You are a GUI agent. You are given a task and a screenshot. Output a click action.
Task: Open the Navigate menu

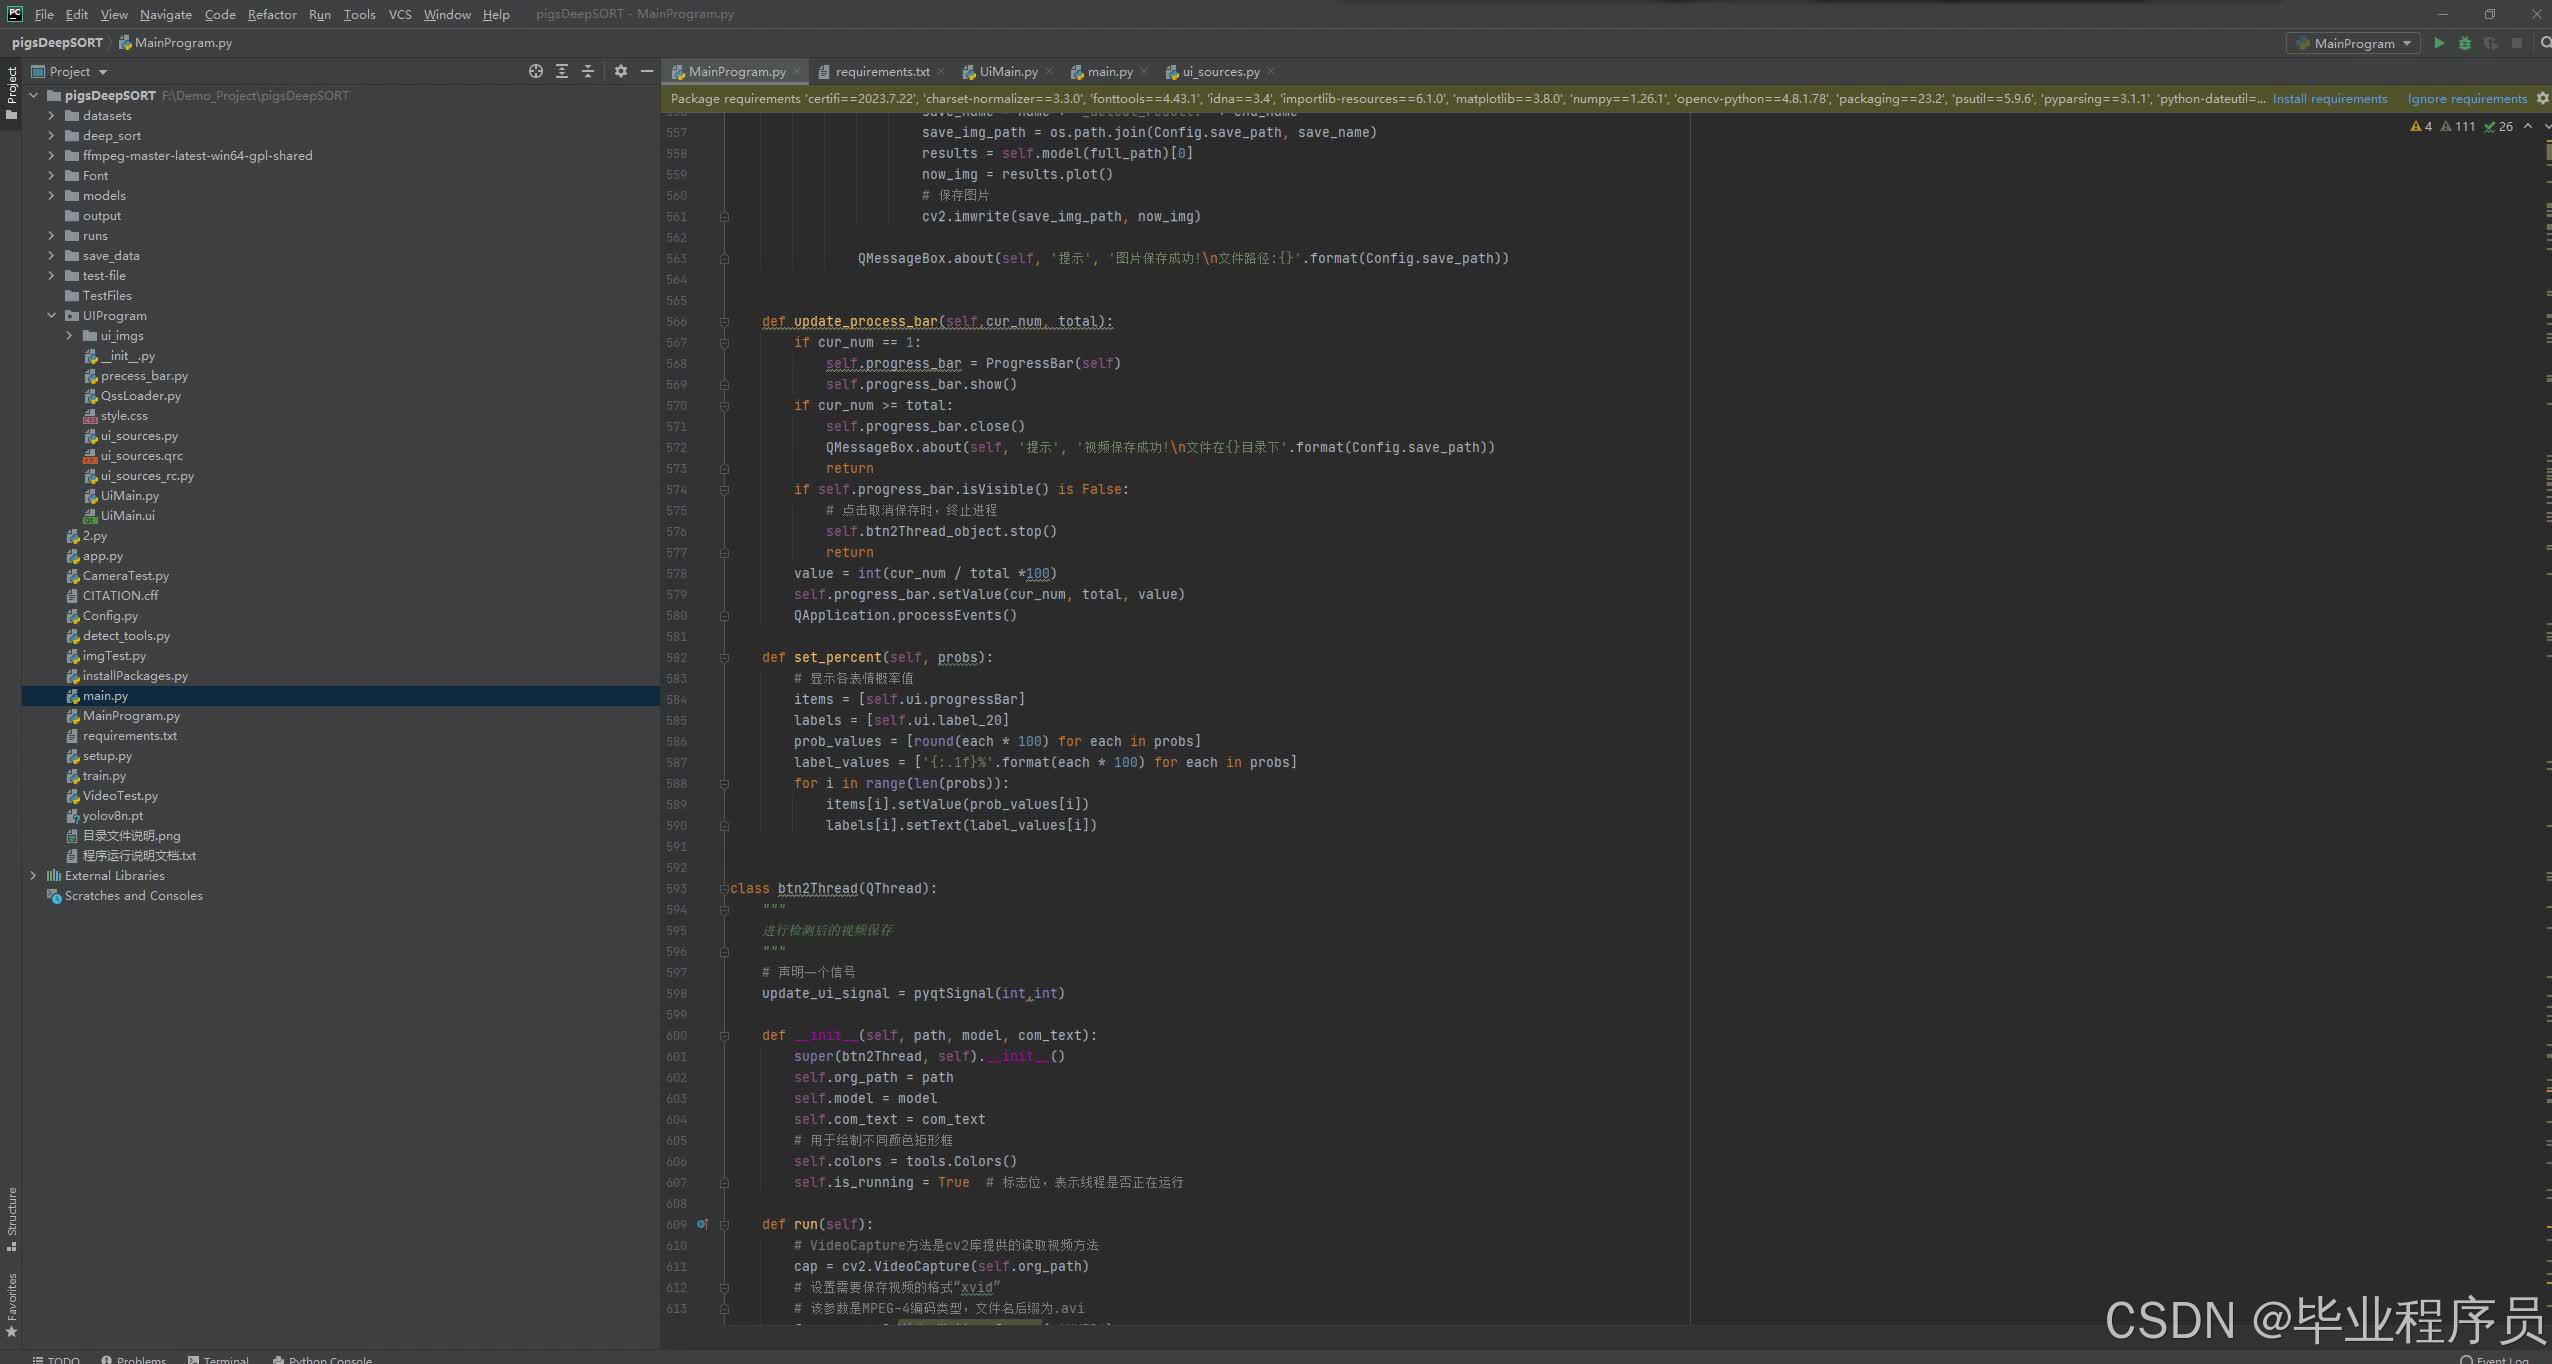coord(166,14)
